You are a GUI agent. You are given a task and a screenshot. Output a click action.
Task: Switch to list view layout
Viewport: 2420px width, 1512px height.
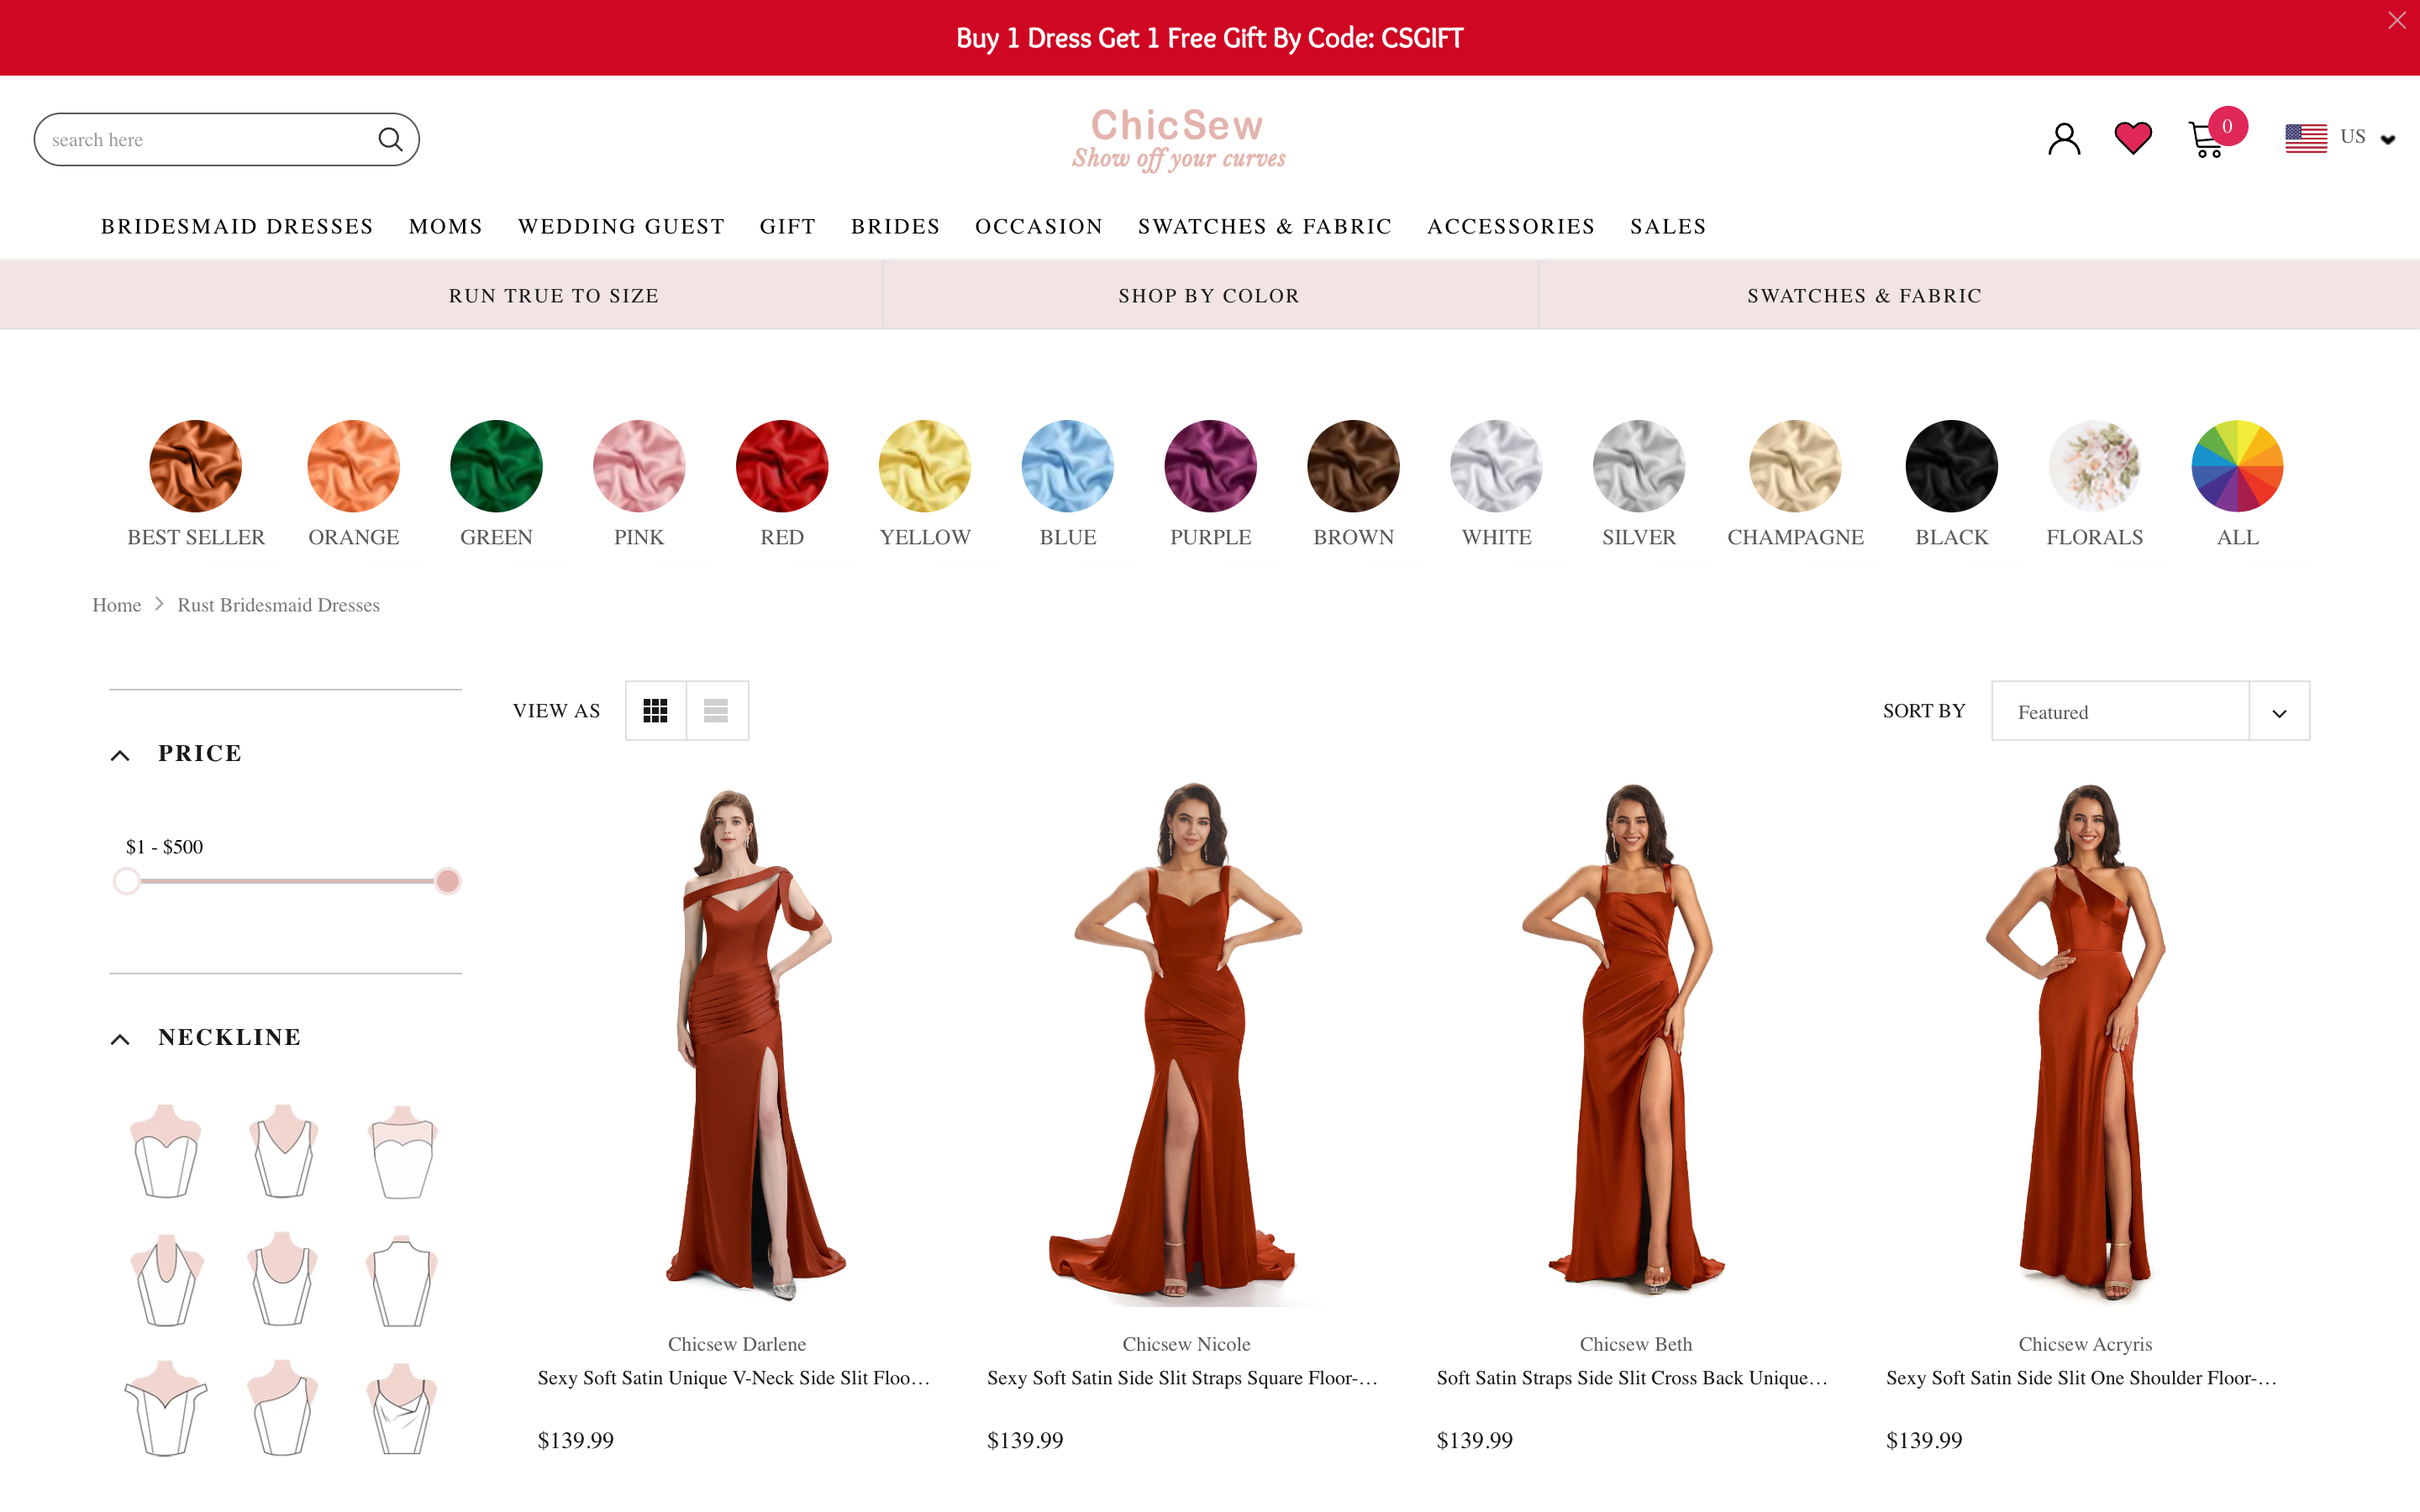717,710
